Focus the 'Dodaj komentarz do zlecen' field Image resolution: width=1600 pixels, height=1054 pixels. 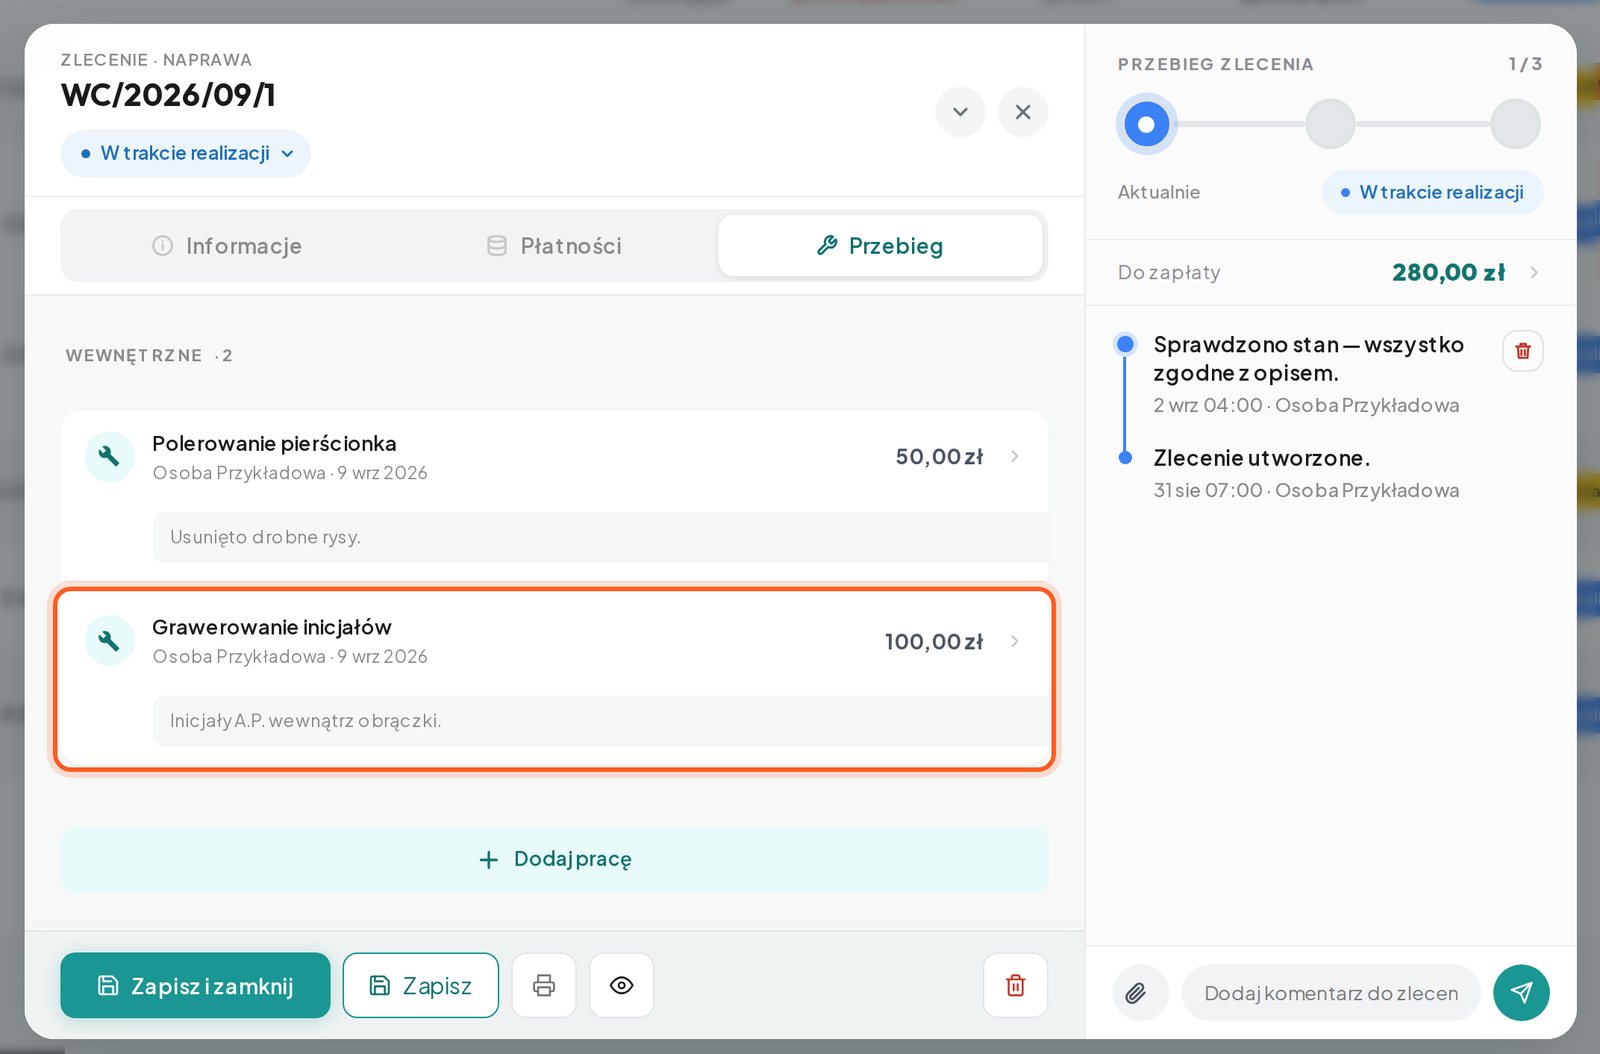[1331, 993]
